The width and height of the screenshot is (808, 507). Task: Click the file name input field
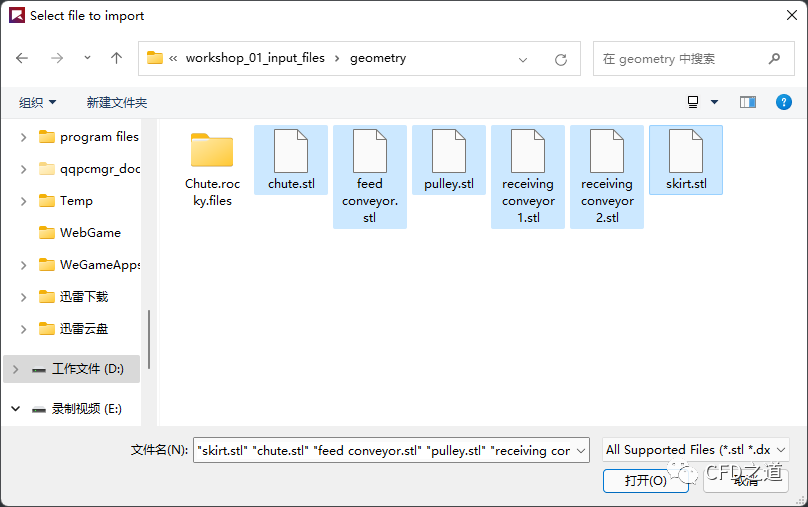coord(384,450)
